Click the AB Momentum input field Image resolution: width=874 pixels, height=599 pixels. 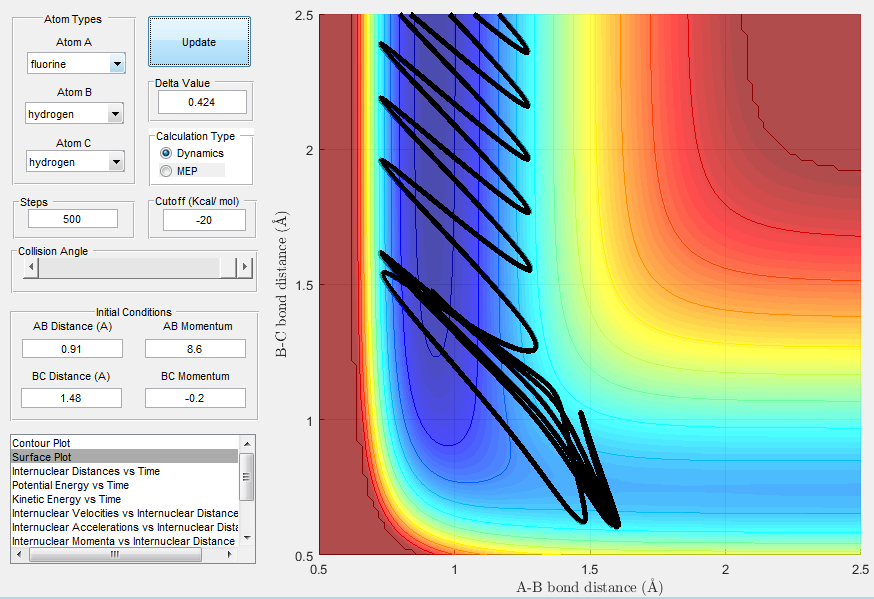[195, 349]
